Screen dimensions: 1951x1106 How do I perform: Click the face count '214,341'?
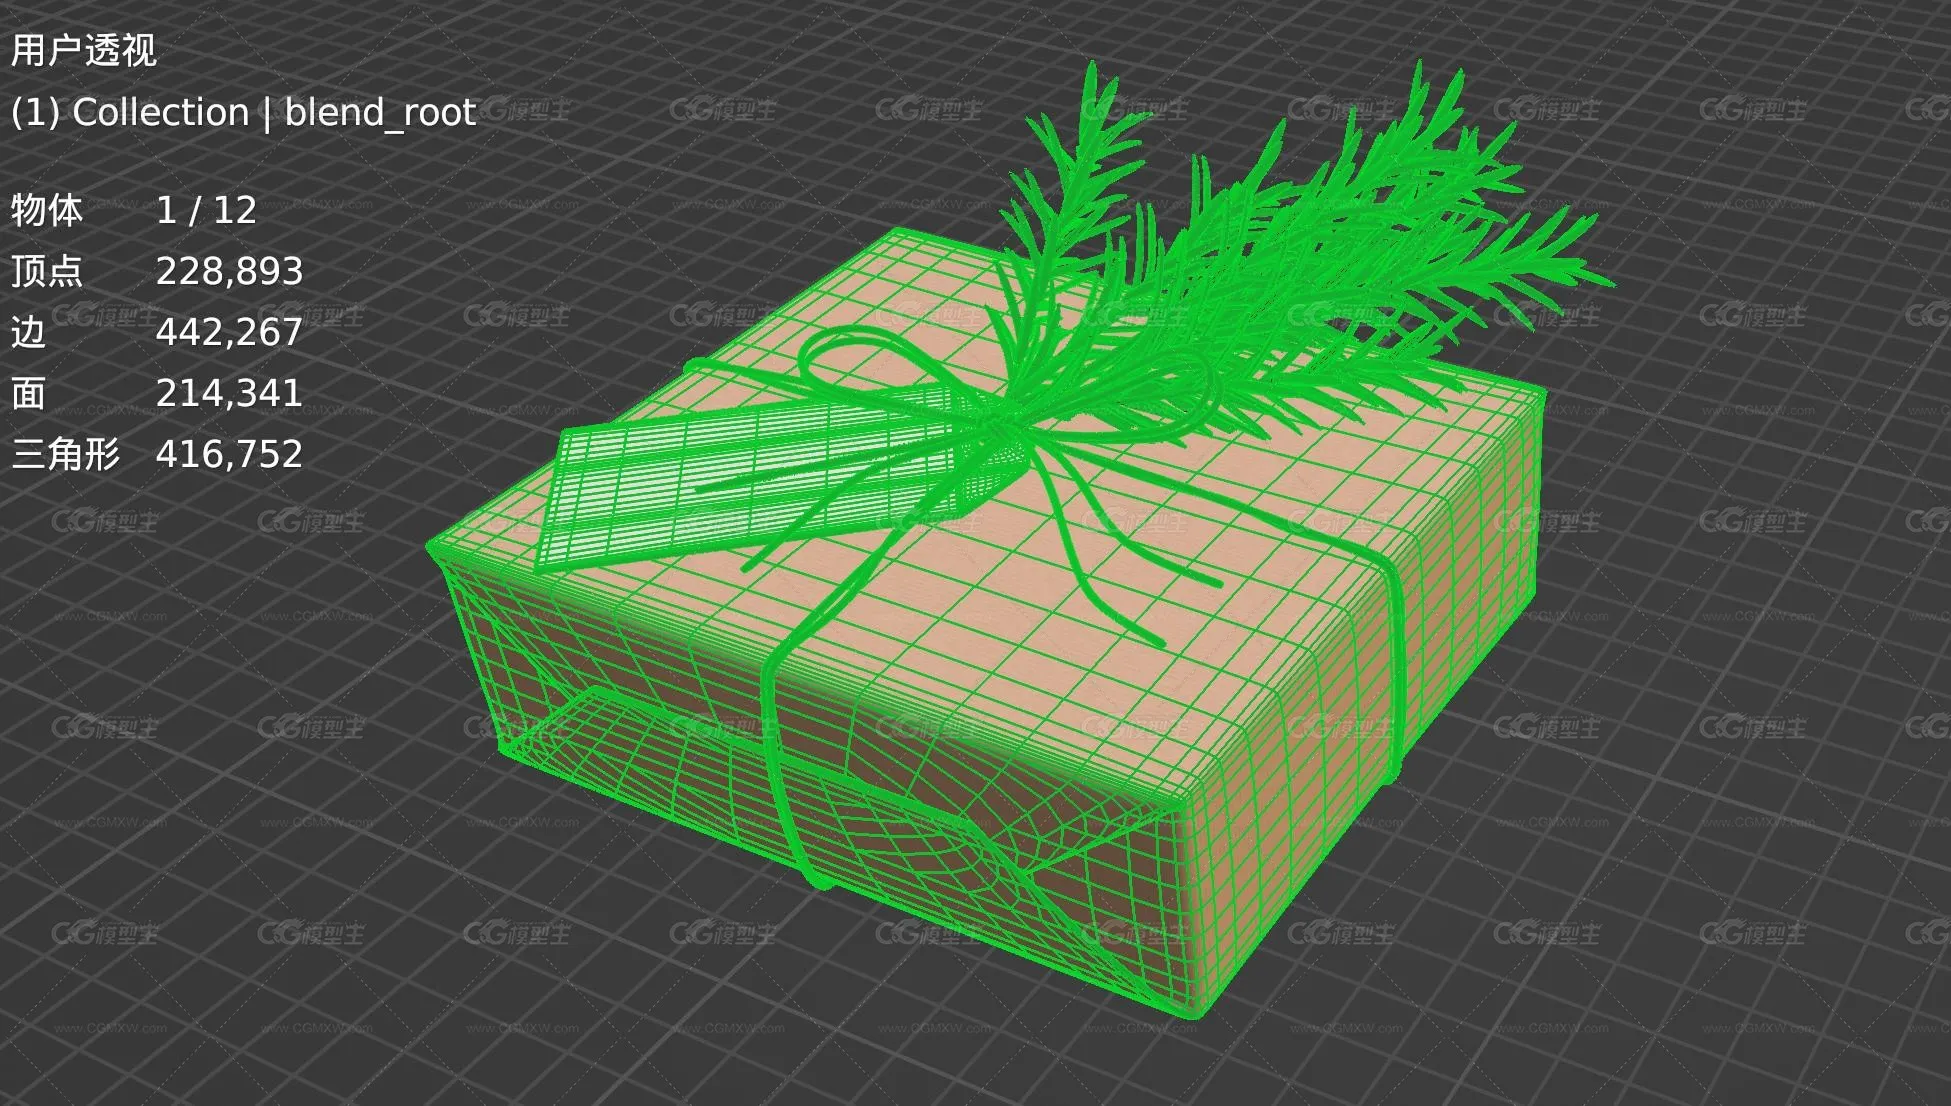229,393
